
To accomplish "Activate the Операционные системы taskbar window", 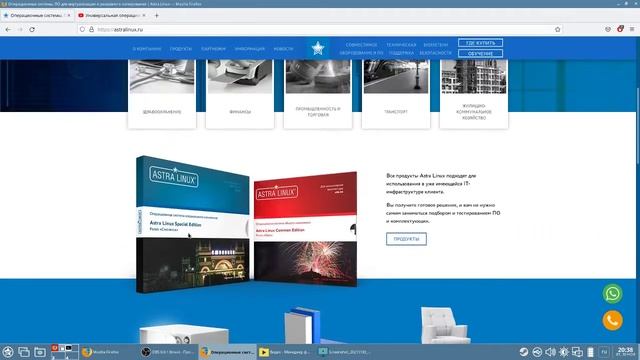I will [x=227, y=352].
